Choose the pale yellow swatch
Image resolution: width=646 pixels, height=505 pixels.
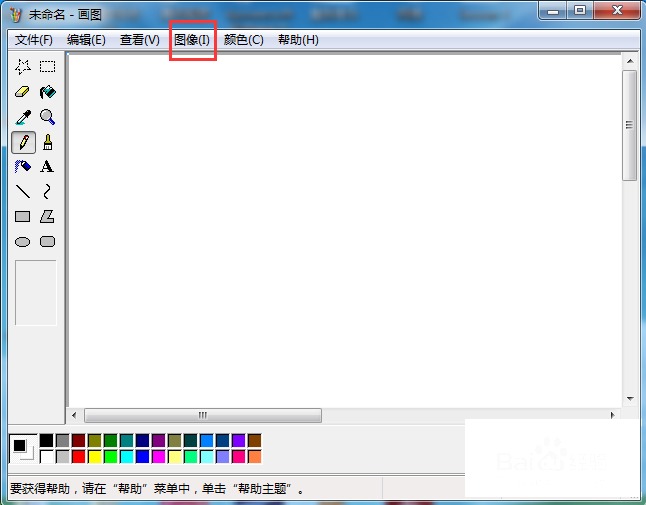pyautogui.click(x=175, y=456)
